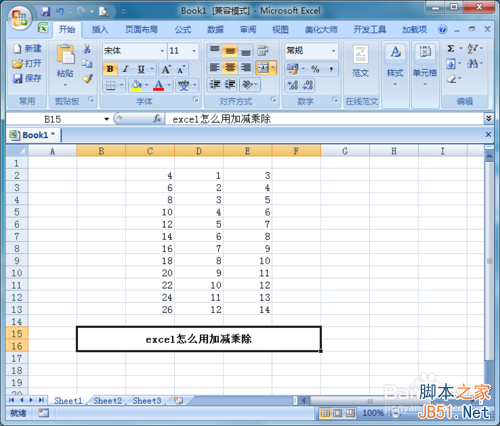
Task: Click the phonetic guide 文 icon
Action: (183, 85)
